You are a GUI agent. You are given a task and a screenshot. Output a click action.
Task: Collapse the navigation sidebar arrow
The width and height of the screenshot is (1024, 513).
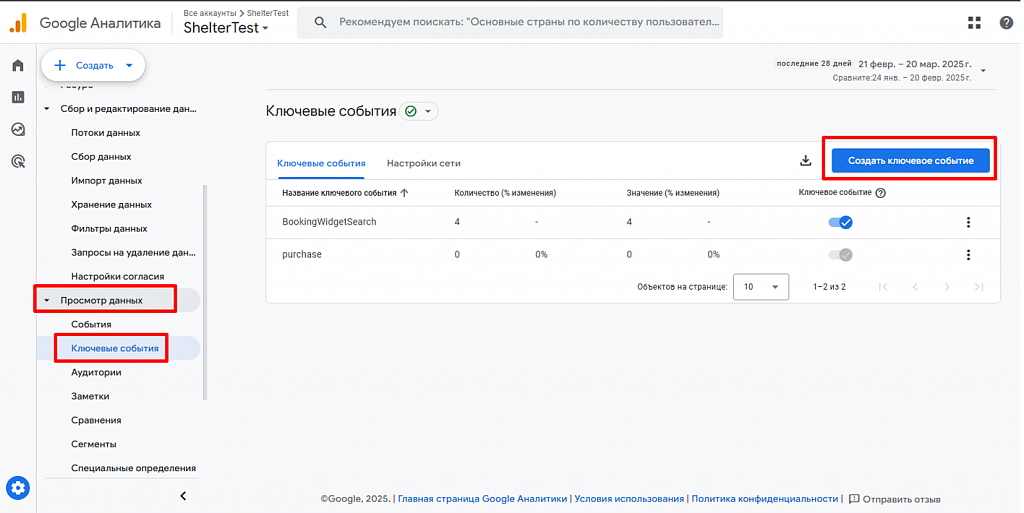(x=184, y=496)
